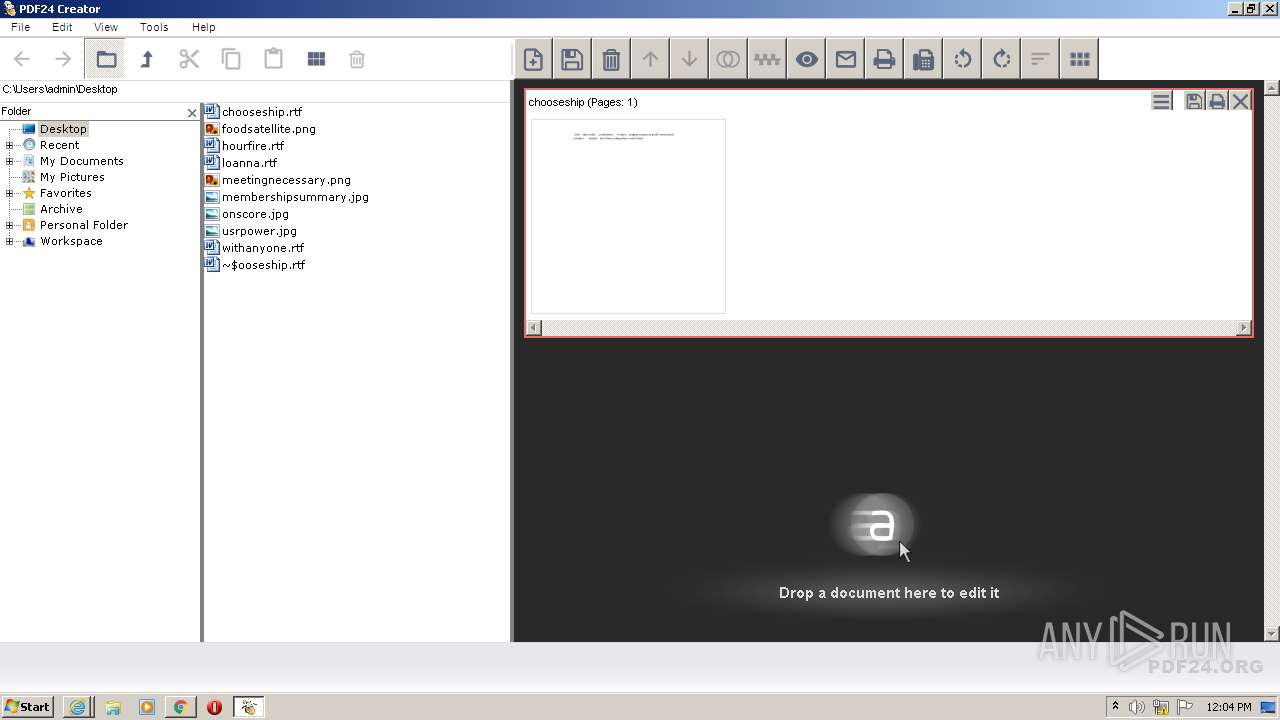Screen dimensions: 1280x720
Task: Select file onscore.jpg
Action: (254, 214)
